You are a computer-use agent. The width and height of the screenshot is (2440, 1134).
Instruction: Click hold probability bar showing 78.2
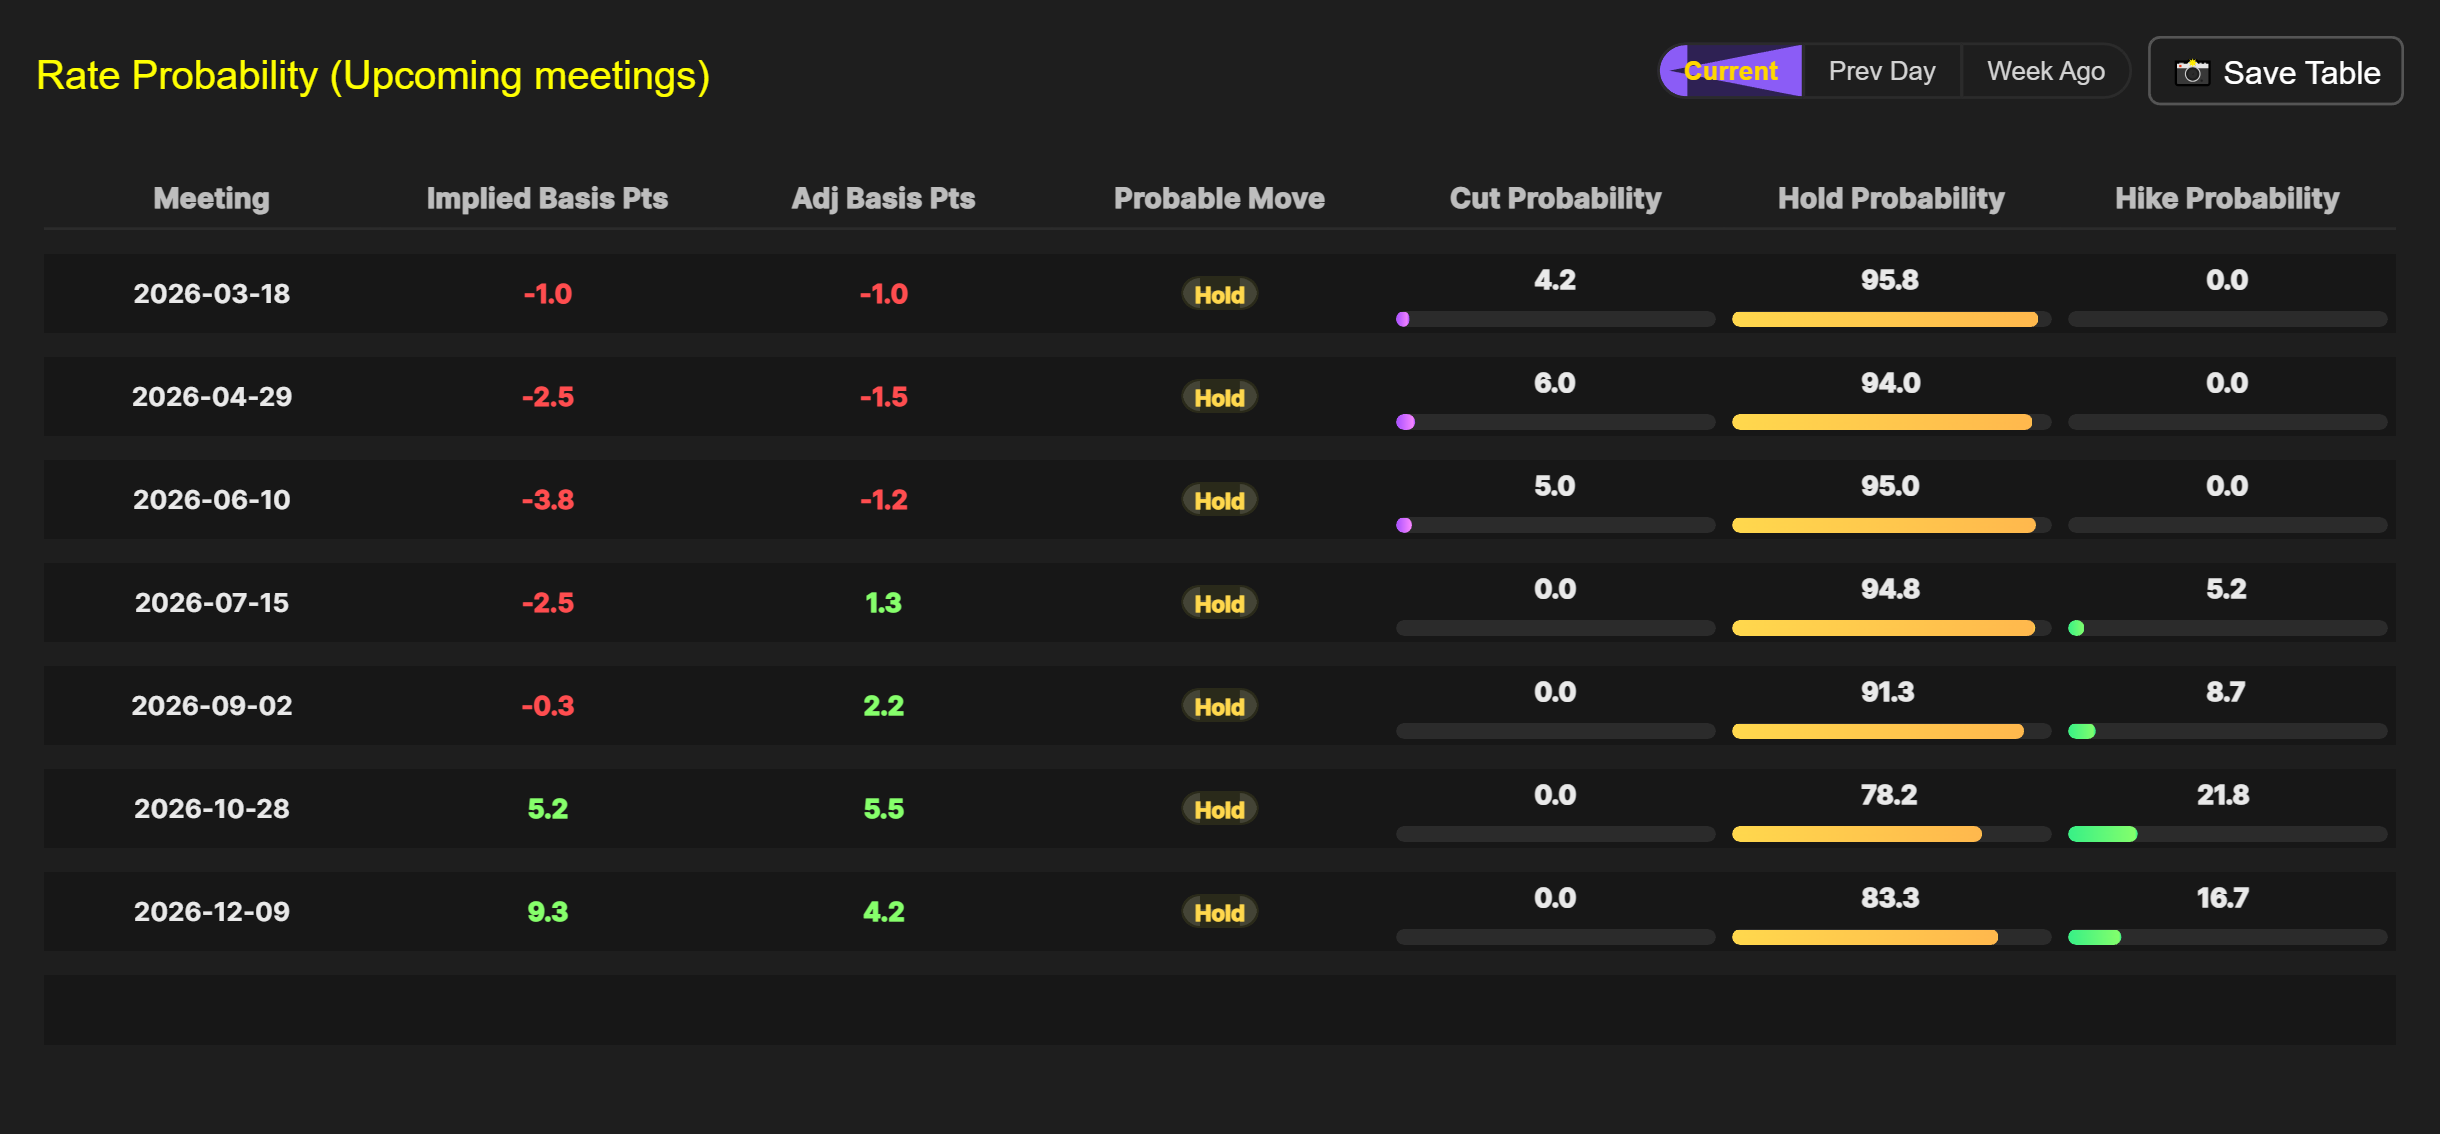coord(1856,834)
